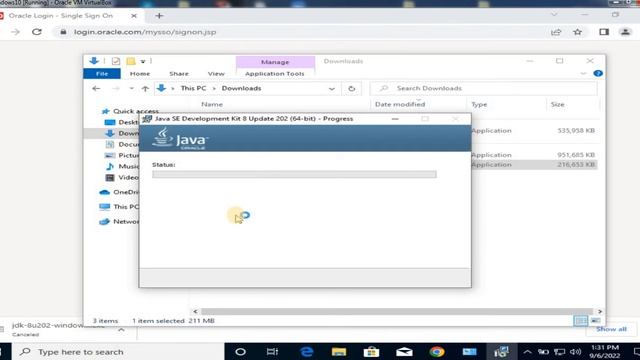Image resolution: width=640 pixels, height=360 pixels.
Task: Select Music in navigation pane
Action: [x=122, y=166]
